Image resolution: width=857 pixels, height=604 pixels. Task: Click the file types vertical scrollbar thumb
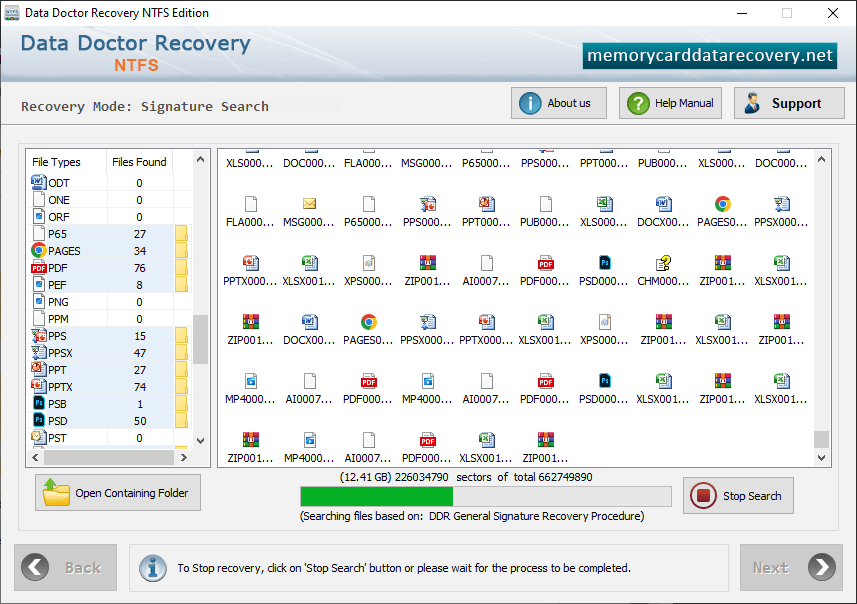(201, 339)
